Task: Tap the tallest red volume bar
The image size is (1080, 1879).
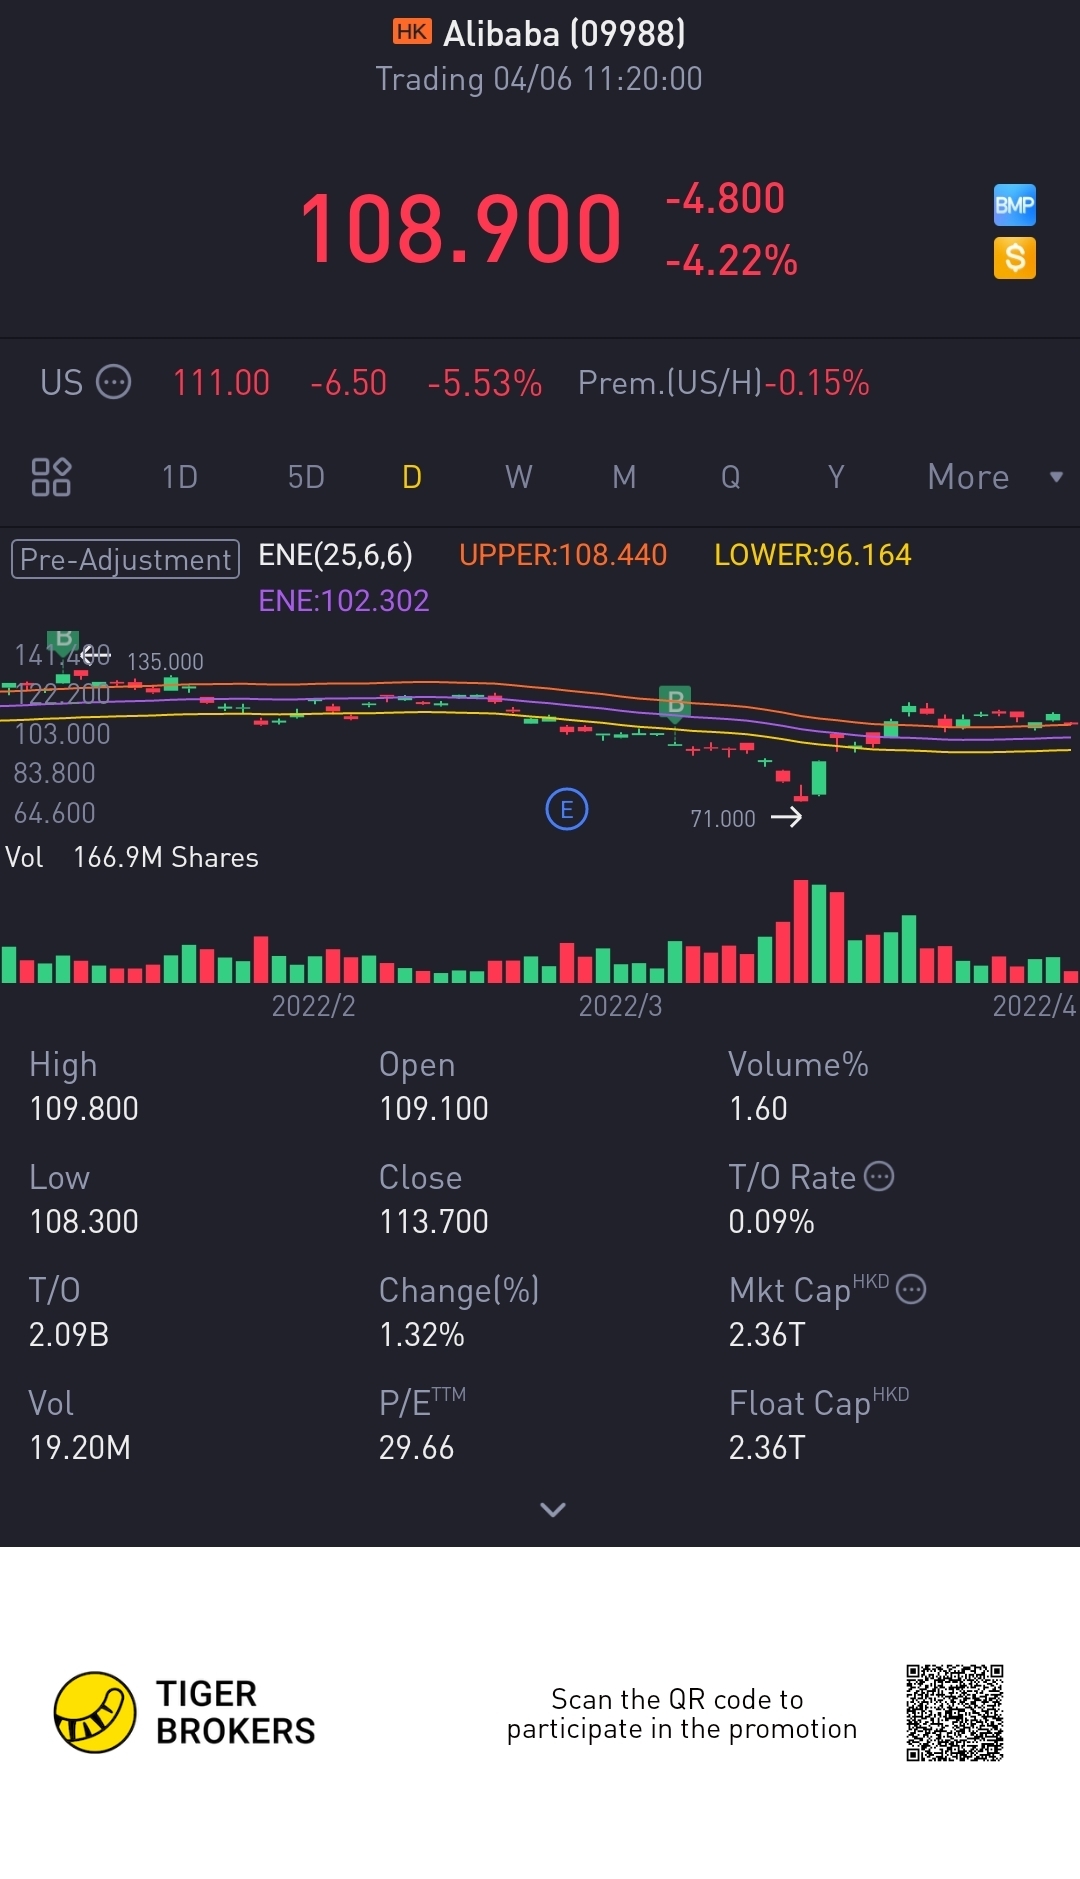Action: tap(801, 931)
